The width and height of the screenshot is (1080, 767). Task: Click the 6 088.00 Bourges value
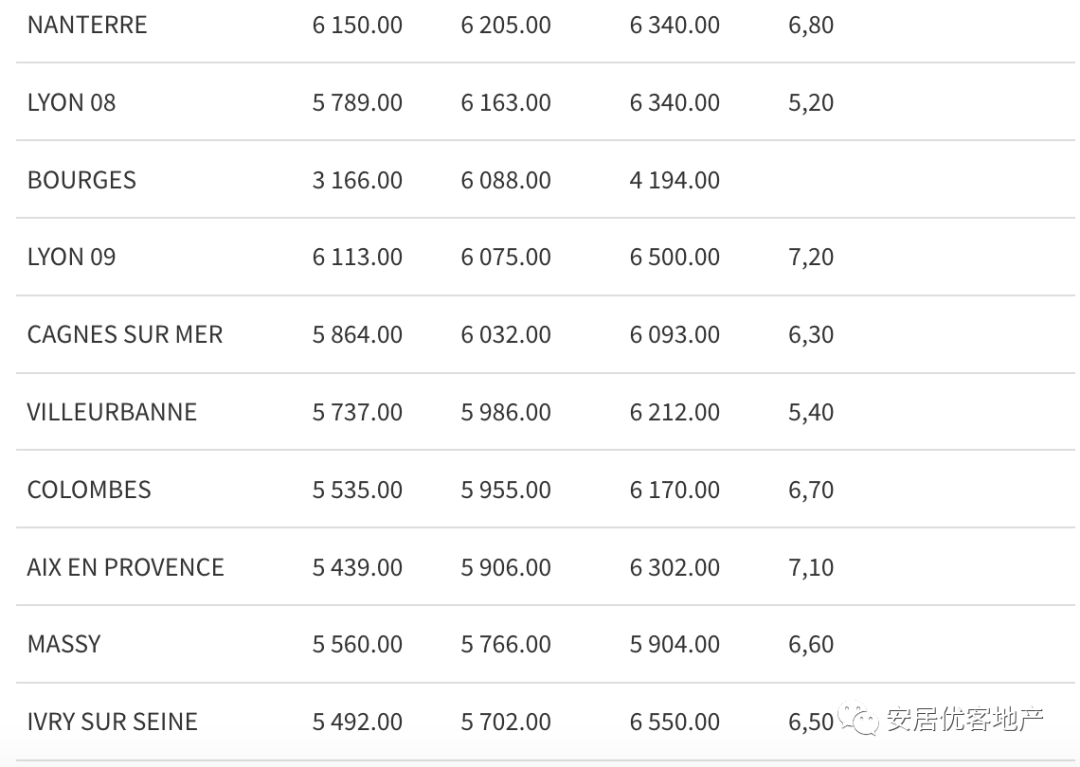click(x=505, y=180)
